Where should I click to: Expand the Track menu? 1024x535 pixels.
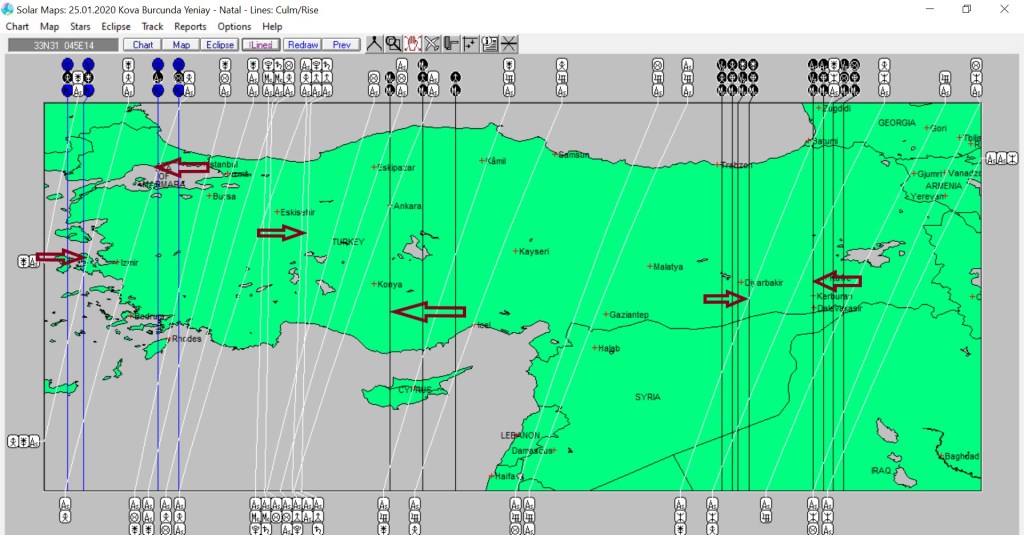click(152, 27)
